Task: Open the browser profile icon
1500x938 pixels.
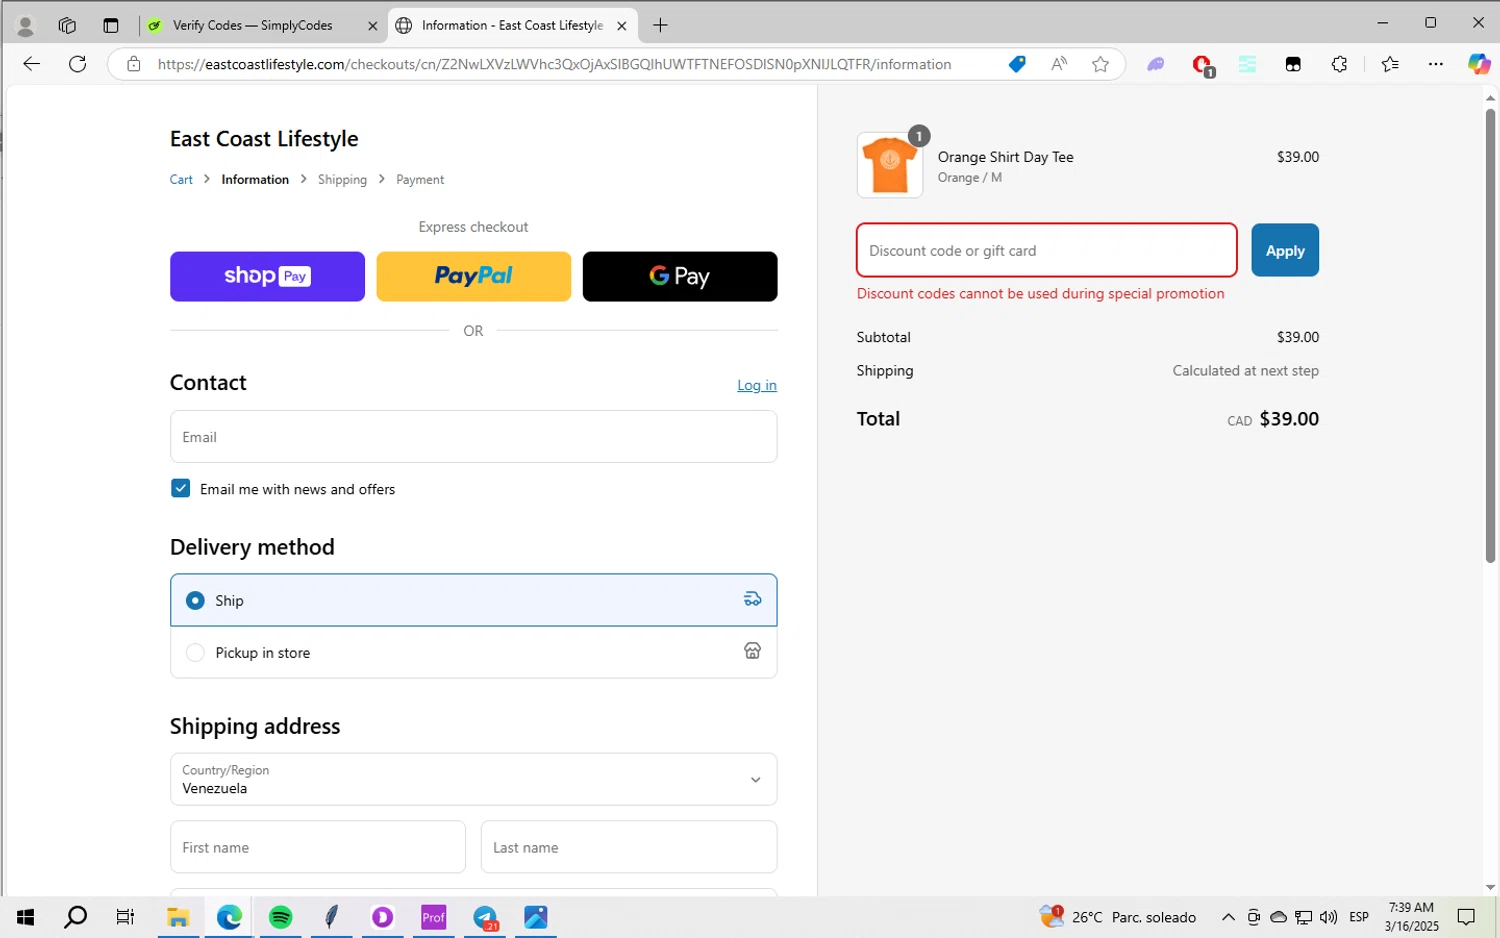Action: (x=25, y=26)
